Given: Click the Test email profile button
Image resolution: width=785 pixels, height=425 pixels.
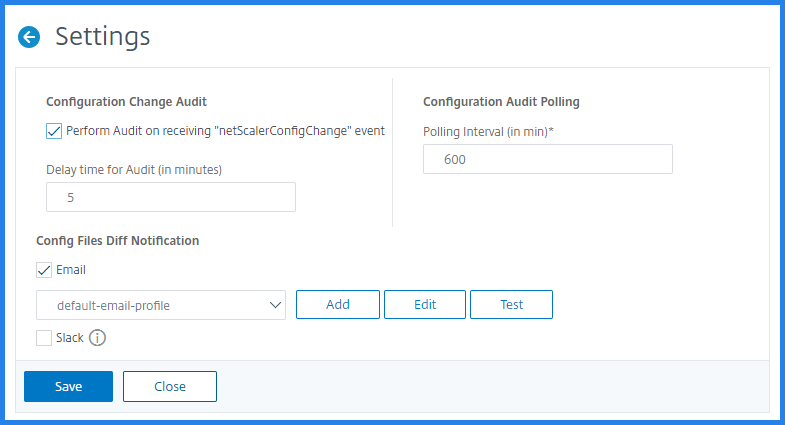Looking at the screenshot, I should click(512, 304).
